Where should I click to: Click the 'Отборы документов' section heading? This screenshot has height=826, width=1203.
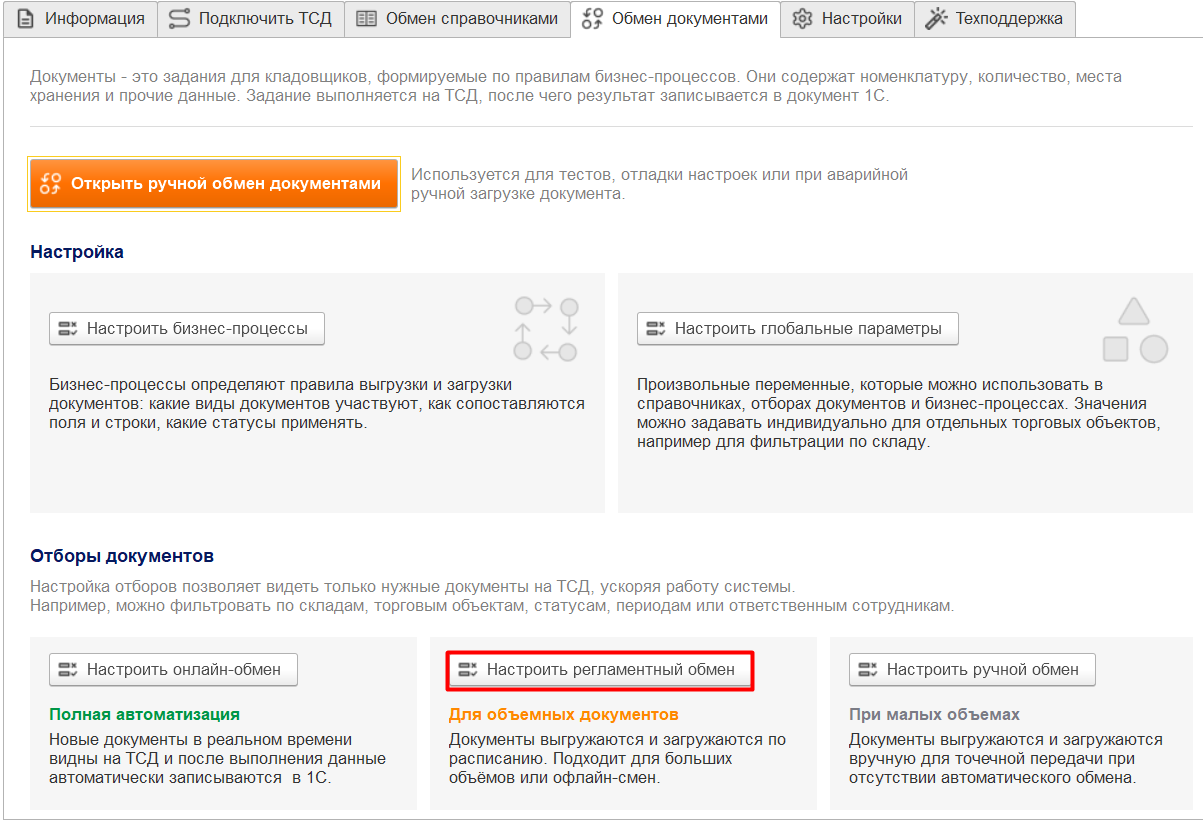coord(122,556)
